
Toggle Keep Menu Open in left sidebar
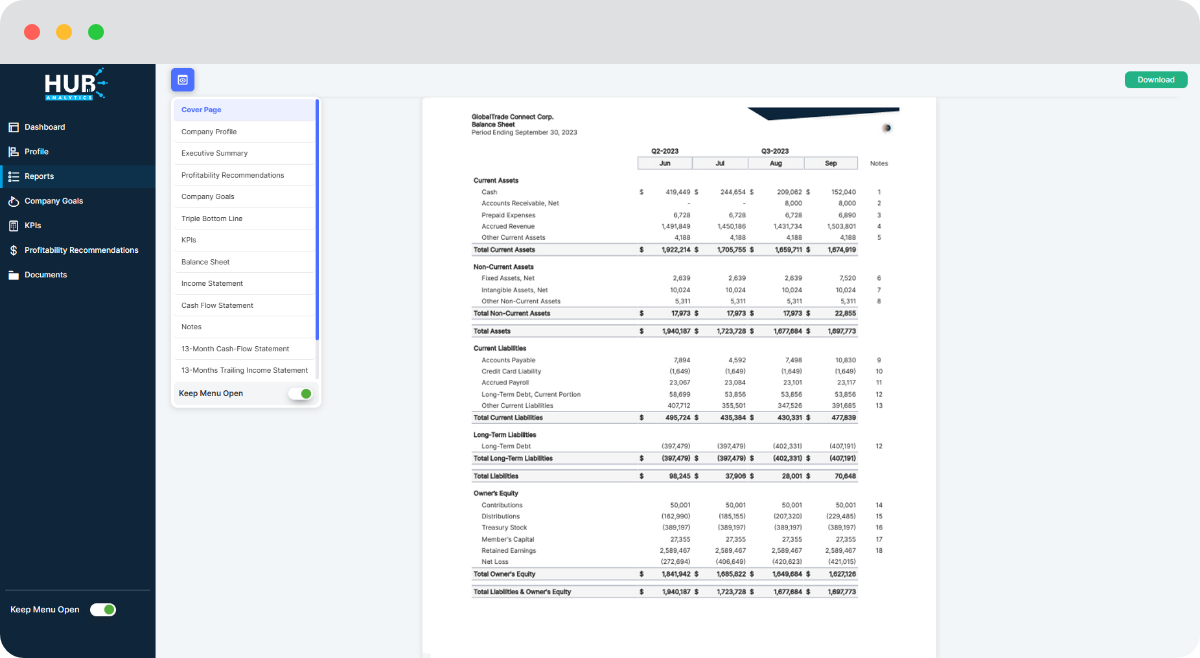click(103, 609)
